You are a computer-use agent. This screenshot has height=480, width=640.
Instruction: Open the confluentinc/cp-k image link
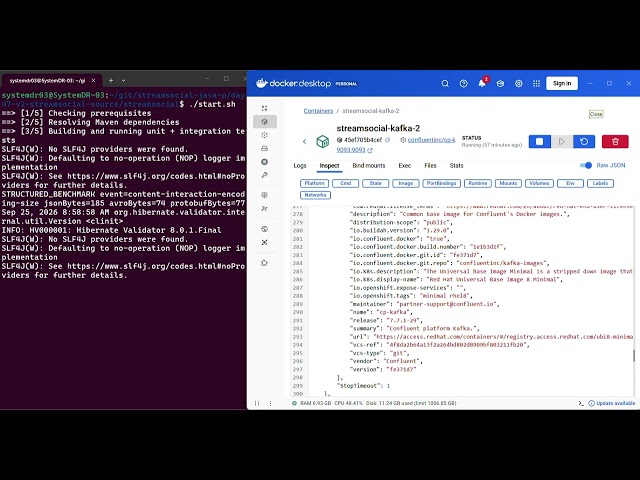(431, 140)
